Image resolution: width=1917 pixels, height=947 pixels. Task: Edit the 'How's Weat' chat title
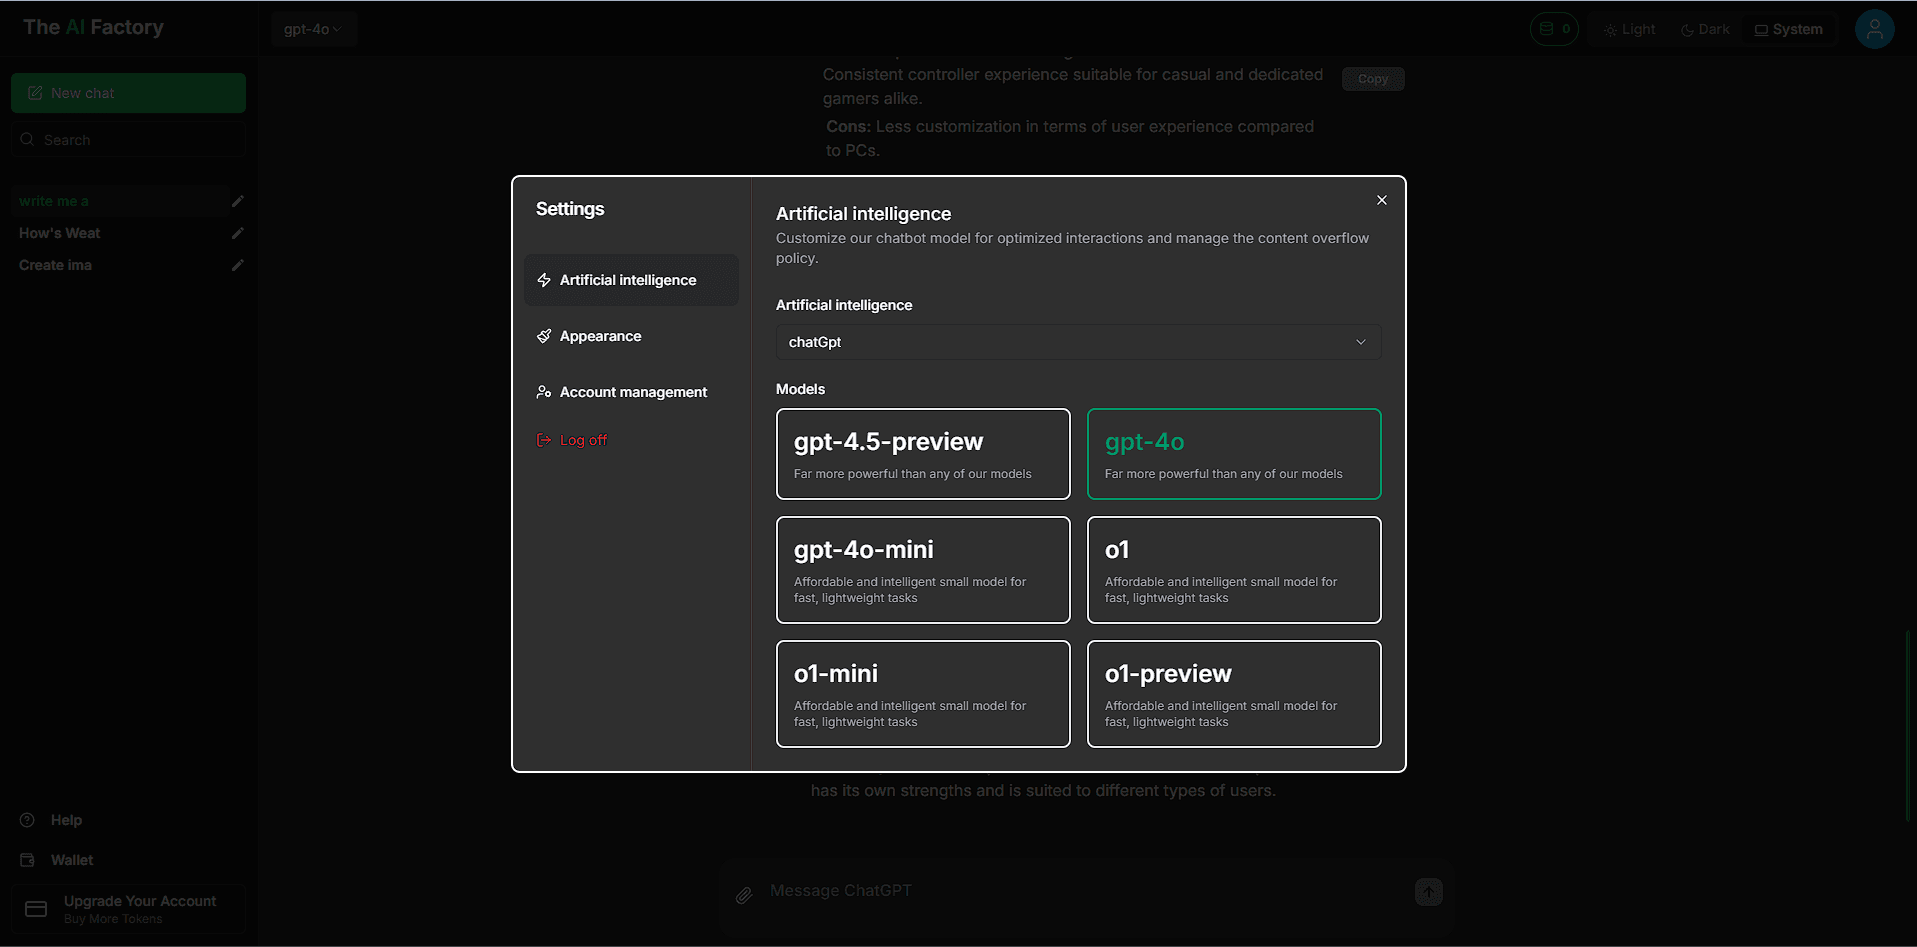click(238, 233)
